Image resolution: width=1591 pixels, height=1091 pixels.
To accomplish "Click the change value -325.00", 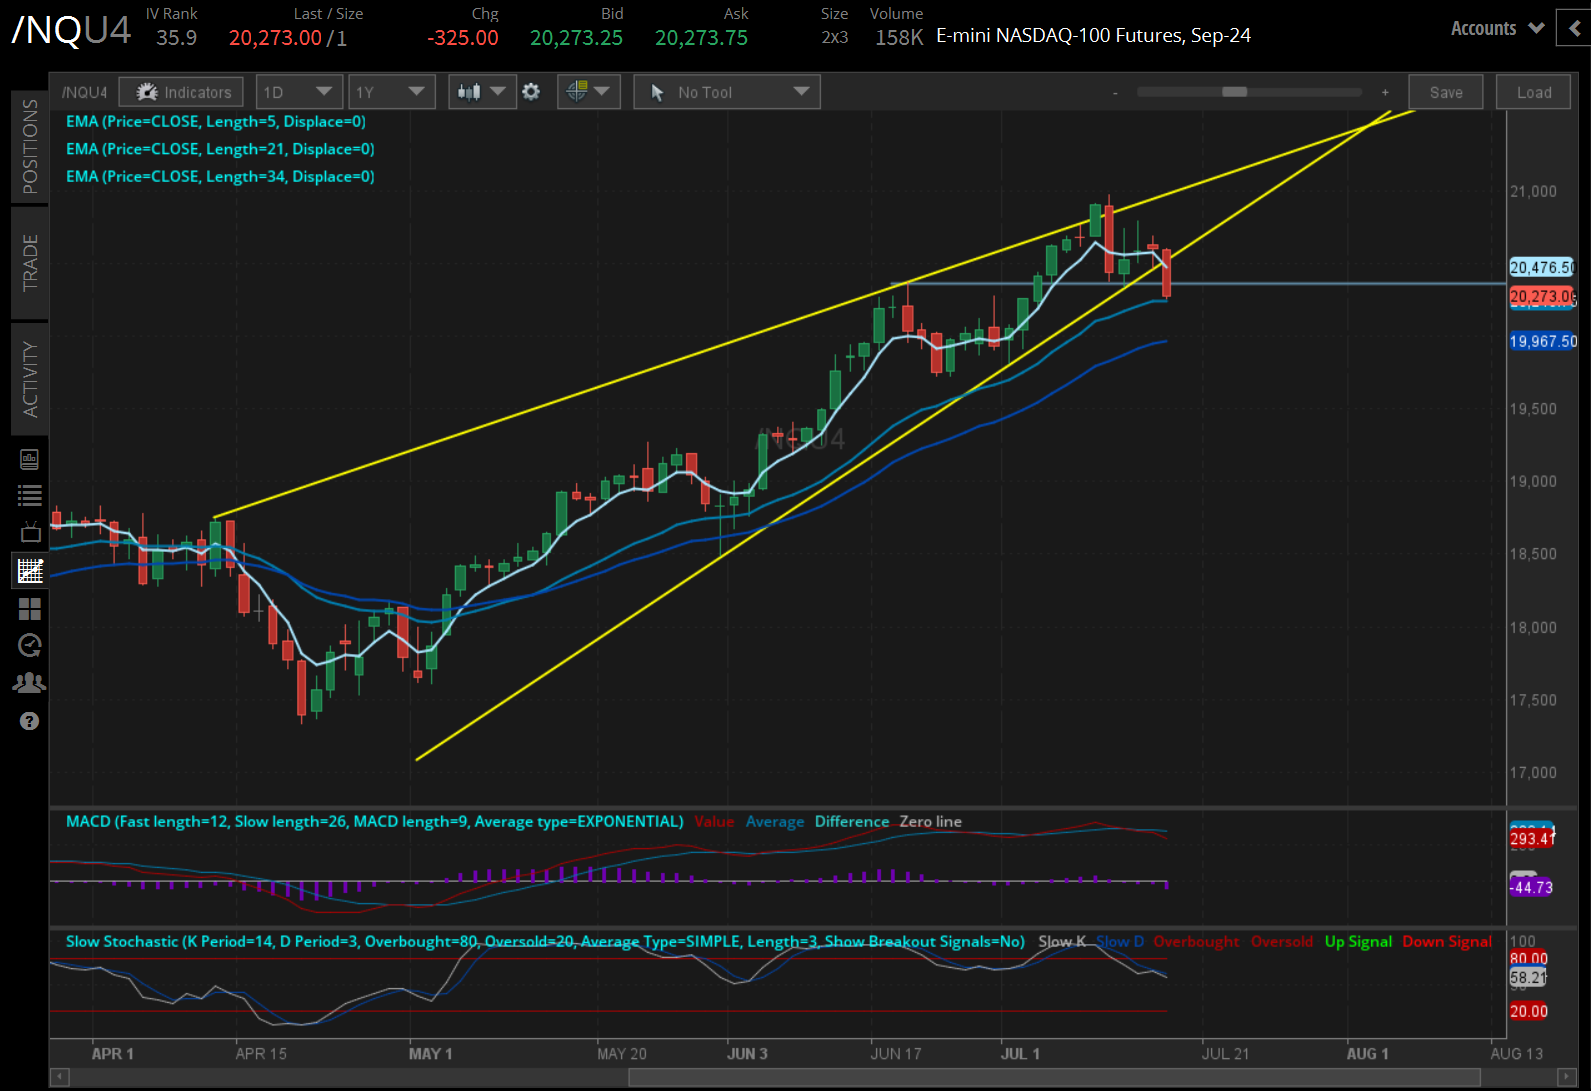I will pyautogui.click(x=463, y=38).
